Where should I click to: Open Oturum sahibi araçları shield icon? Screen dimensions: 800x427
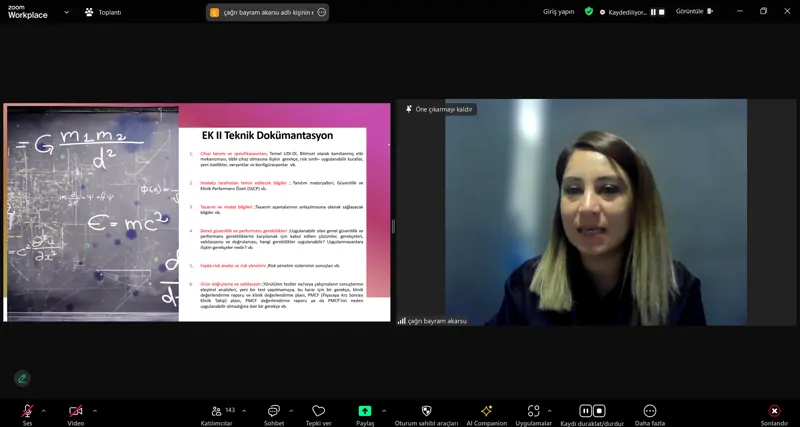427,411
